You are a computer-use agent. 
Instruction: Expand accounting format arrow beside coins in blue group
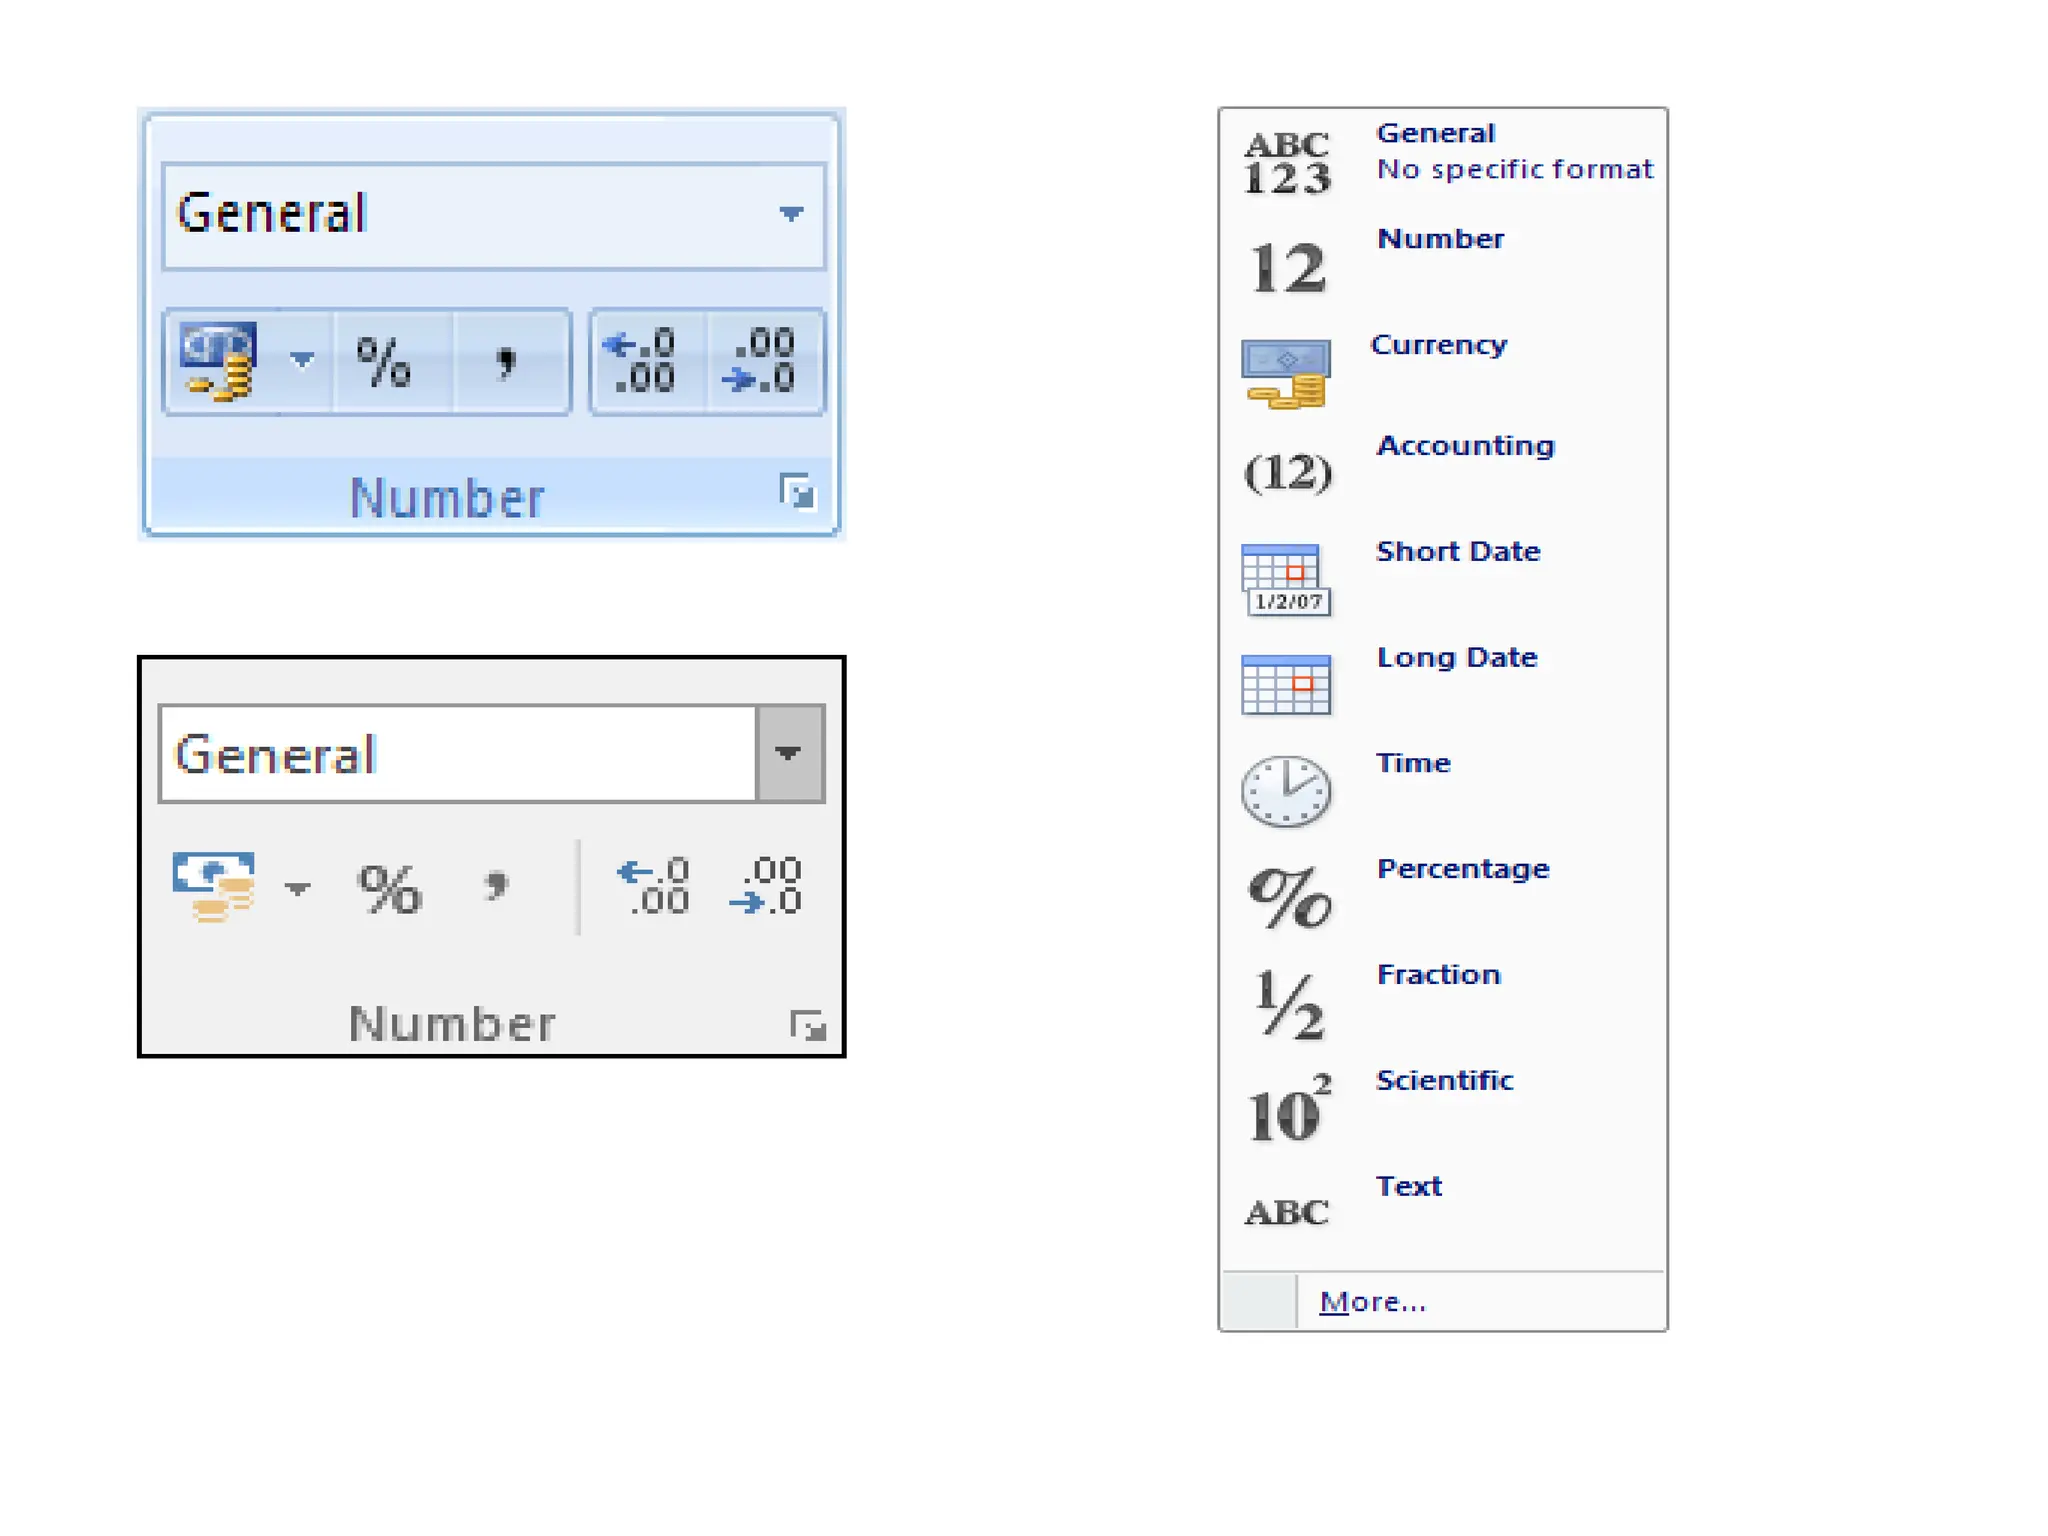coord(302,360)
